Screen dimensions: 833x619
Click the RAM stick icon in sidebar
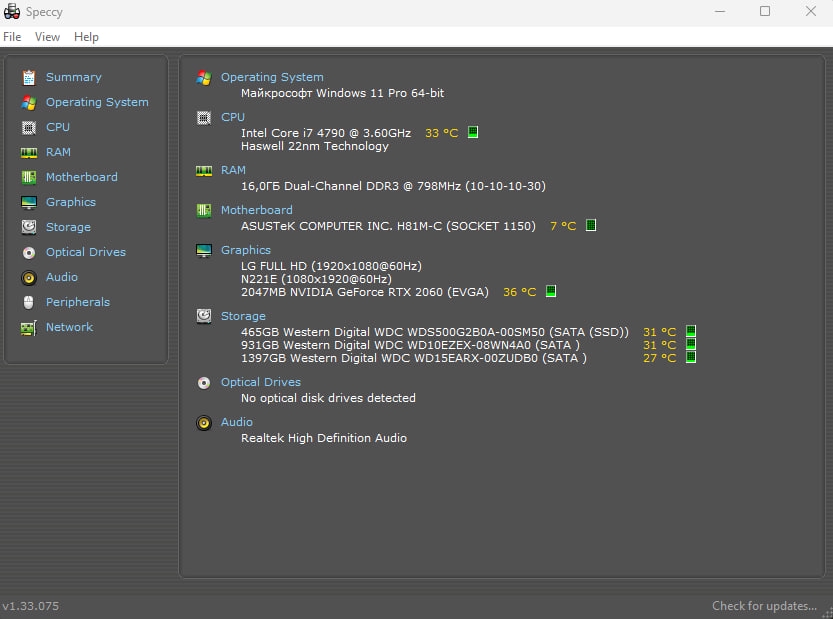[x=29, y=152]
